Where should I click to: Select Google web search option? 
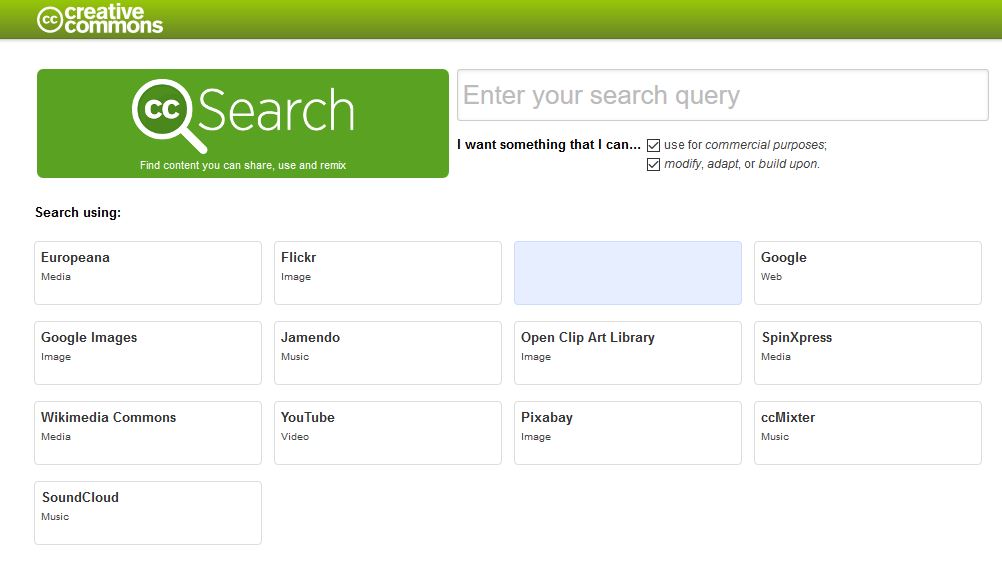point(868,272)
